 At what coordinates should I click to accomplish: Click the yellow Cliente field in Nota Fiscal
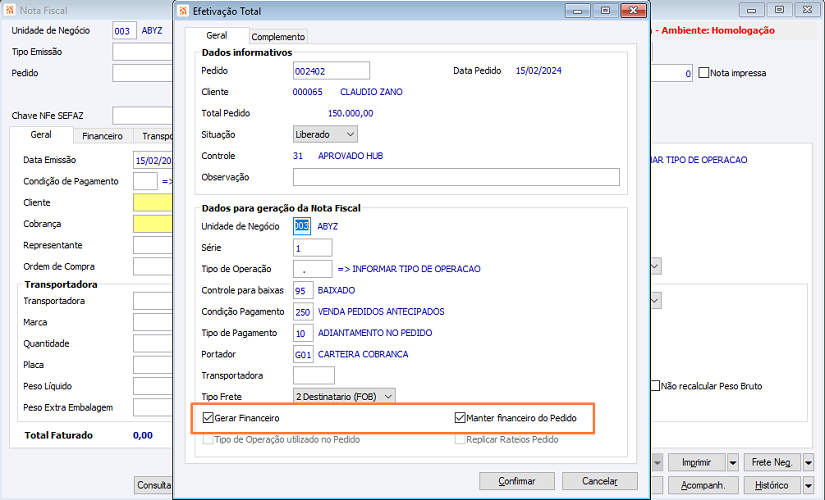pyautogui.click(x=153, y=203)
